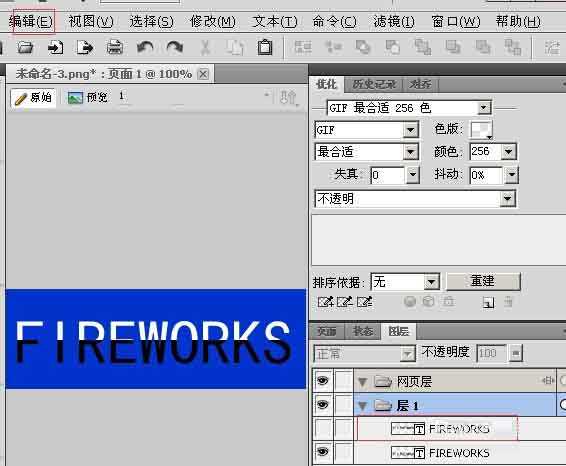
Task: Open the 失真 loss value dropdown arrow
Action: pyautogui.click(x=413, y=175)
